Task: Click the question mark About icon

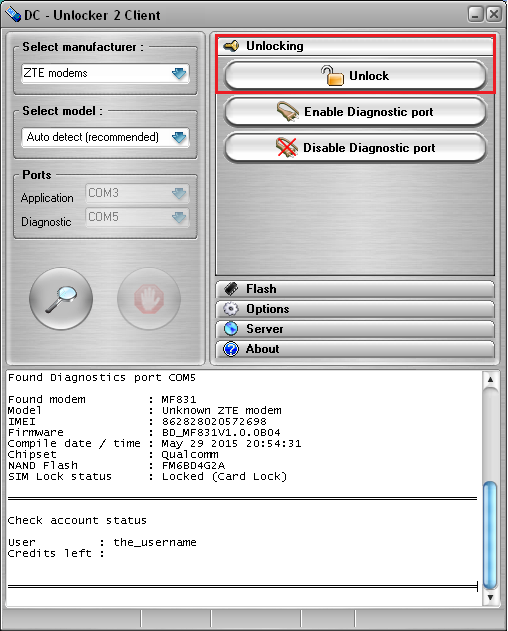Action: (231, 349)
